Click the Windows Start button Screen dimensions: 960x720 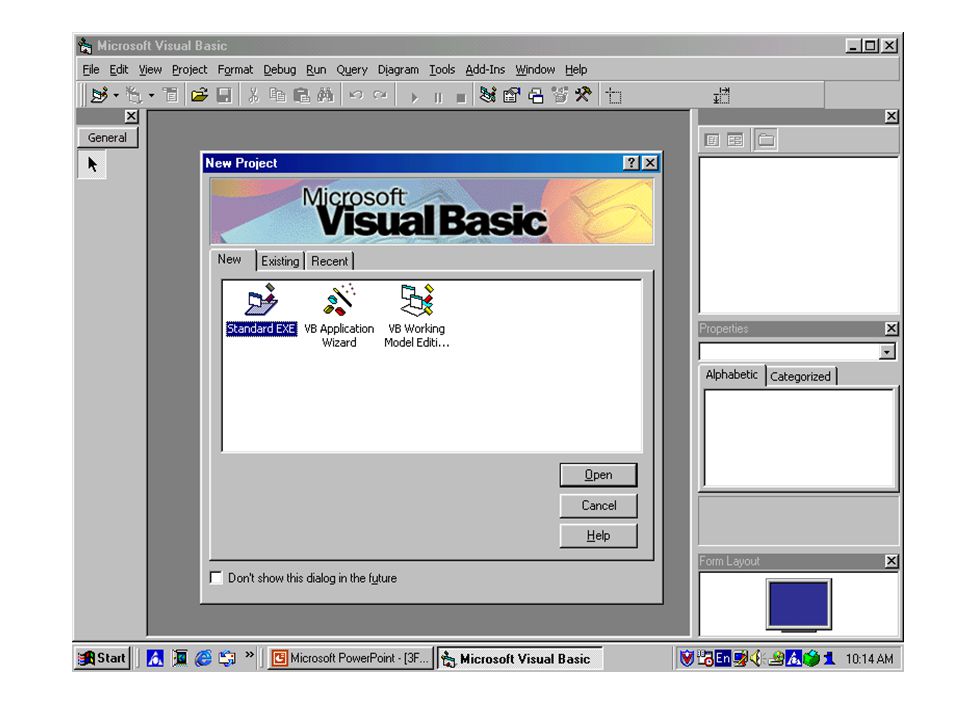coord(103,658)
